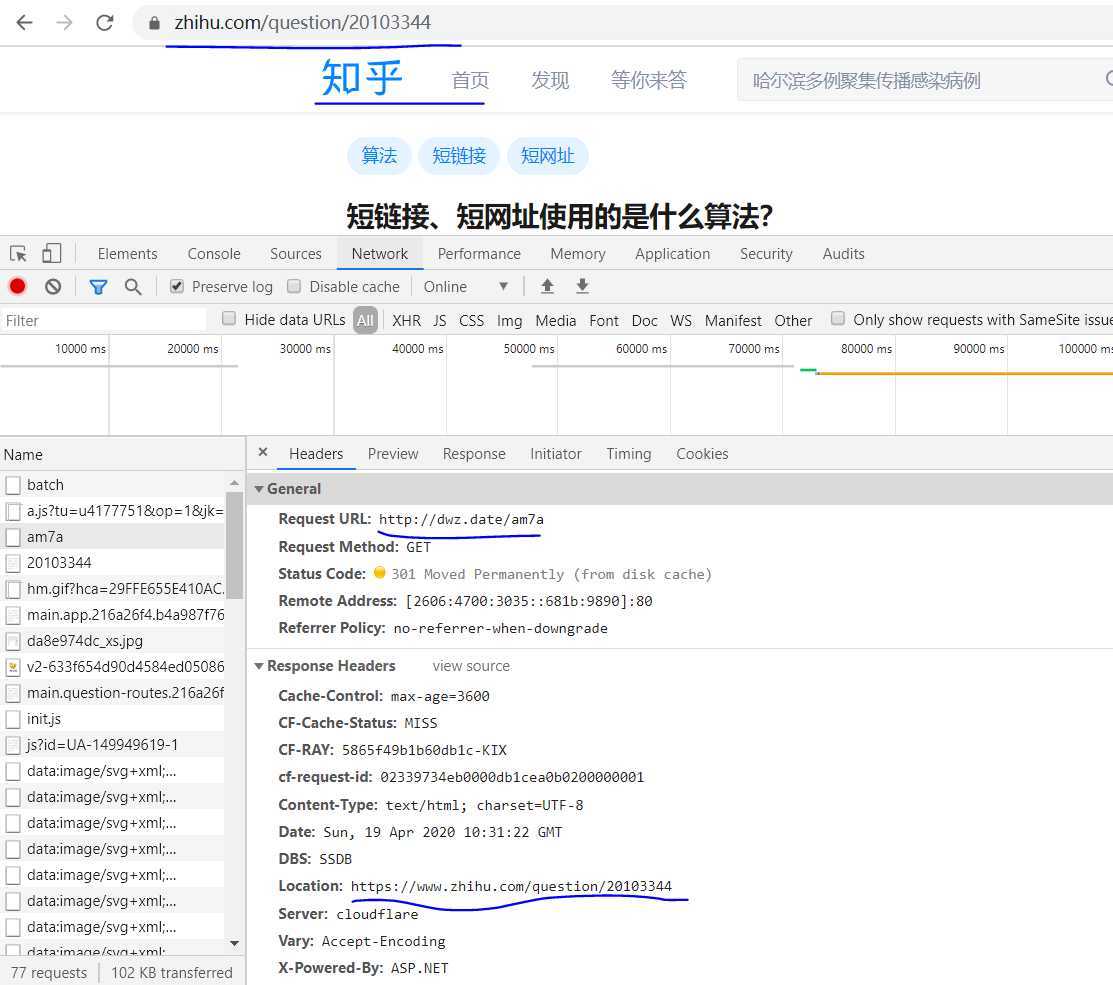
Task: Switch to the Sources tab
Action: coord(295,253)
